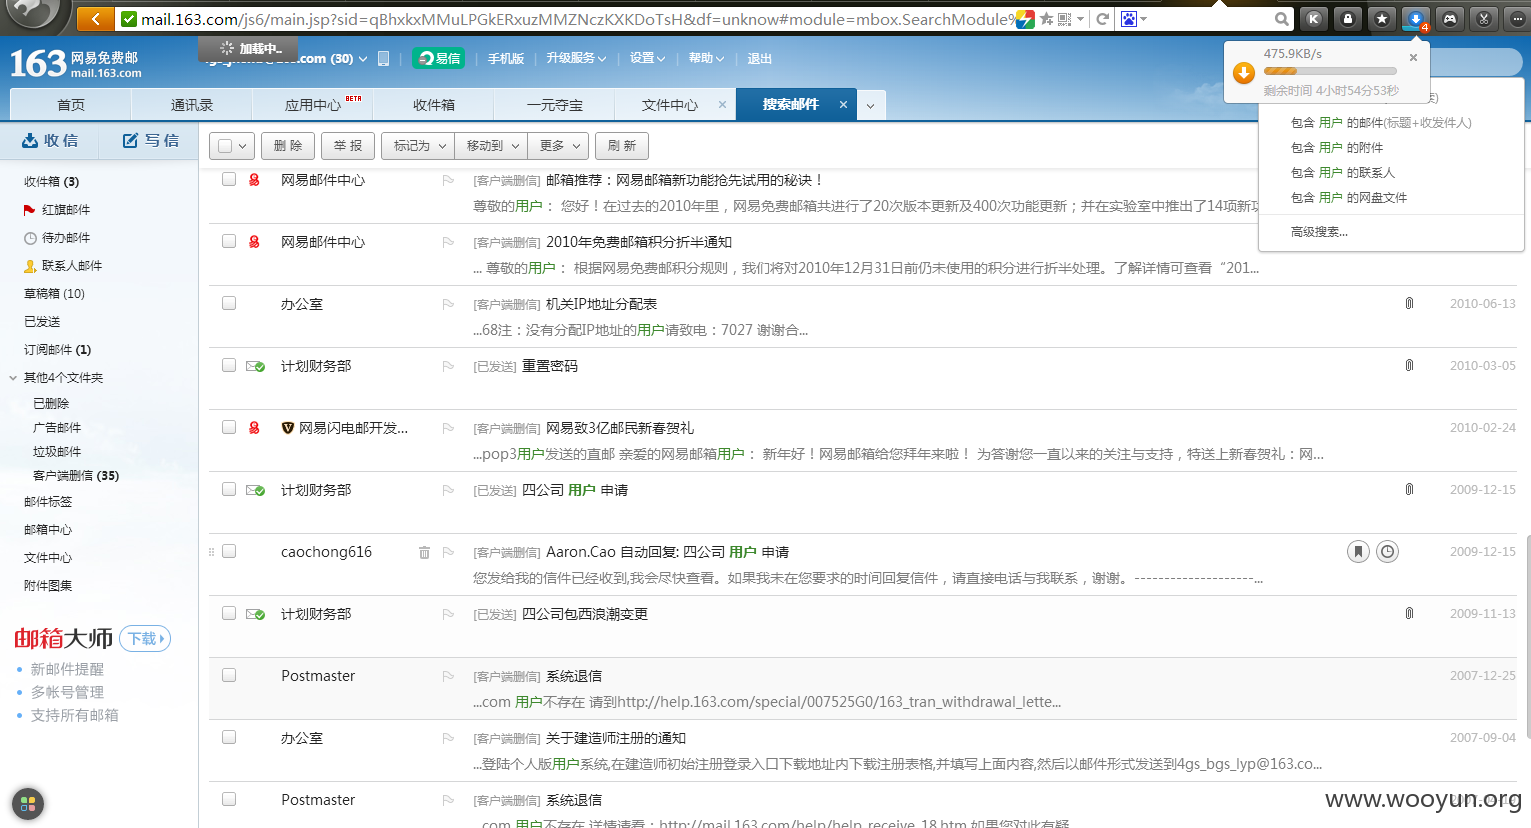Select checkbox for 四公司包西浪潮变更 email
This screenshot has width=1531, height=828.
coord(229,613)
